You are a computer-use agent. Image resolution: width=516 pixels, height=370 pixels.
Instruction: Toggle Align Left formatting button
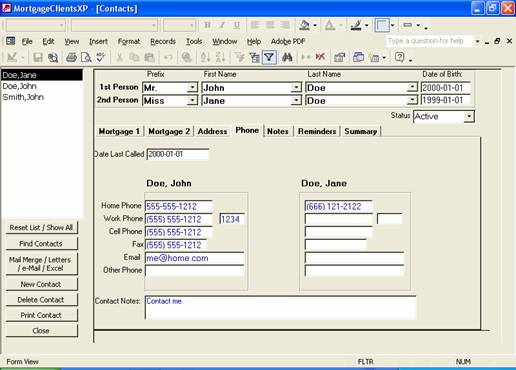(255, 25)
